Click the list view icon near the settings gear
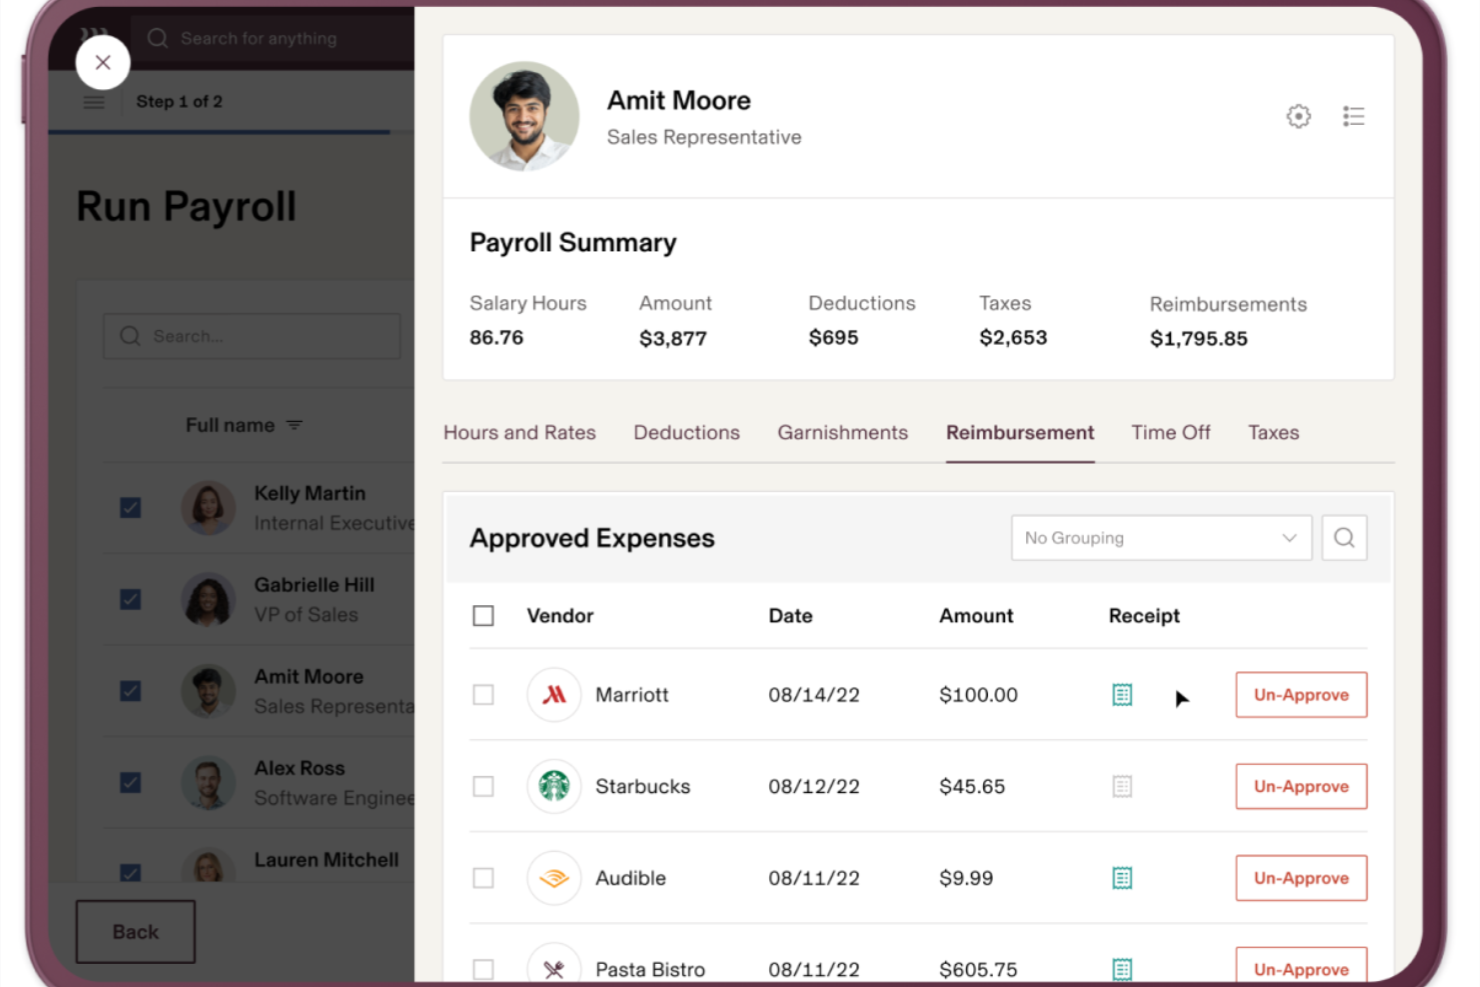Screen dimensions: 1480x987 [1354, 116]
